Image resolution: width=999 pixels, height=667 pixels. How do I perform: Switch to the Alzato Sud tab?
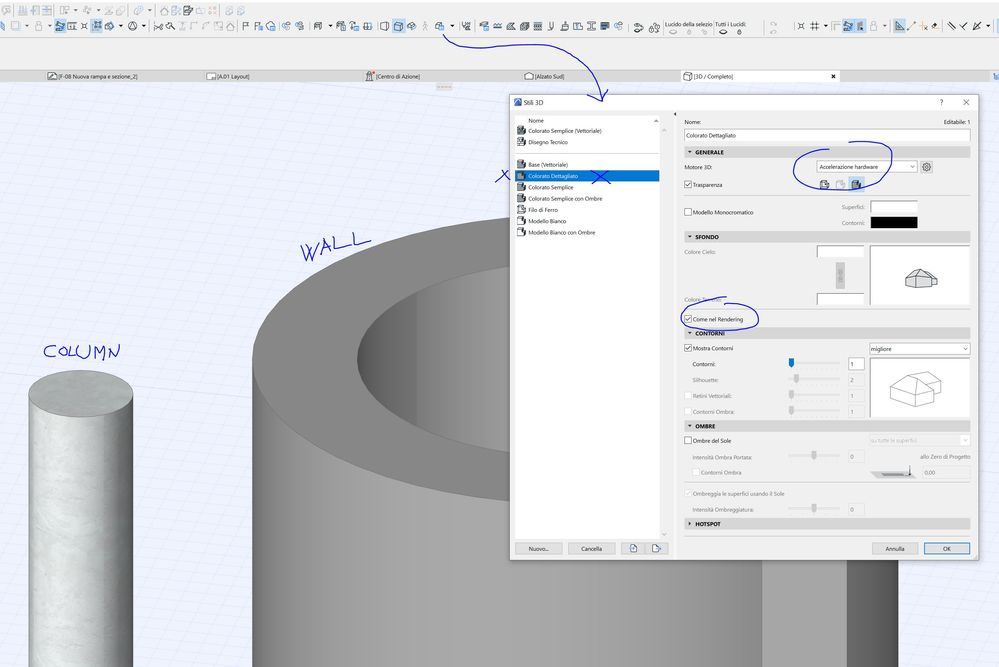click(x=545, y=75)
